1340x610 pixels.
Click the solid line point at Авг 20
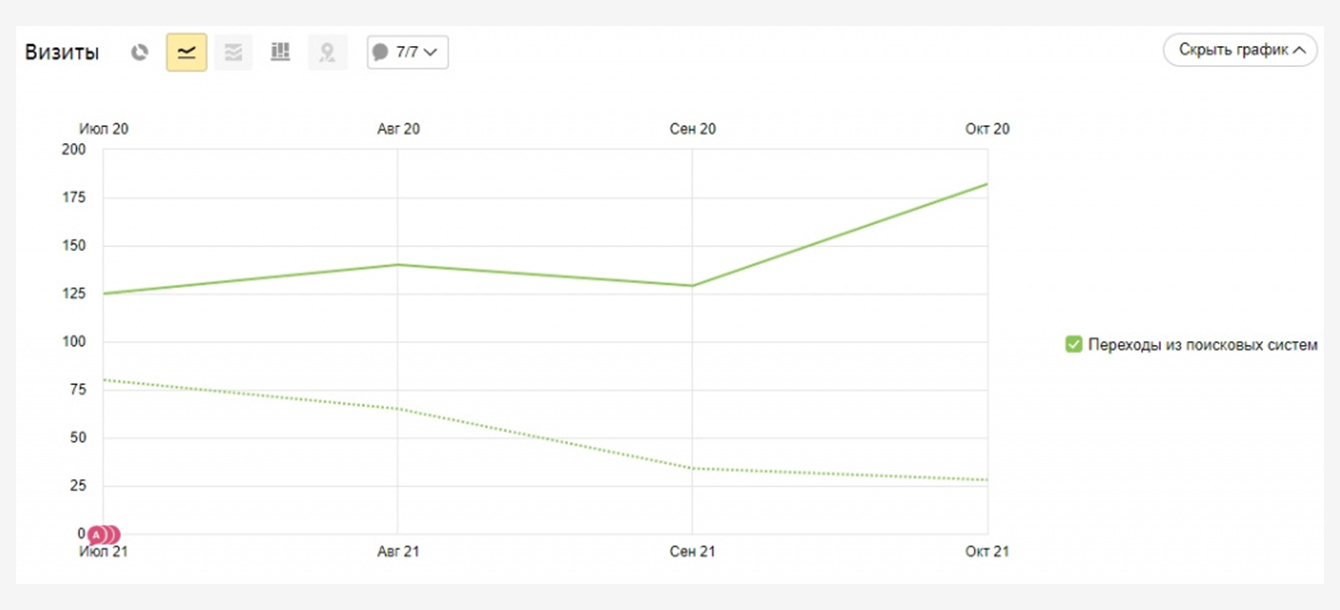point(398,265)
